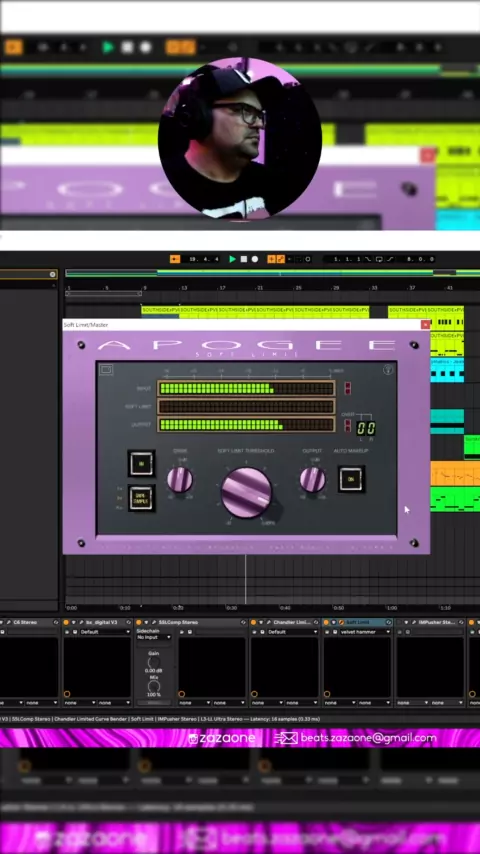Select the orange clip in the arranger

(x=455, y=473)
